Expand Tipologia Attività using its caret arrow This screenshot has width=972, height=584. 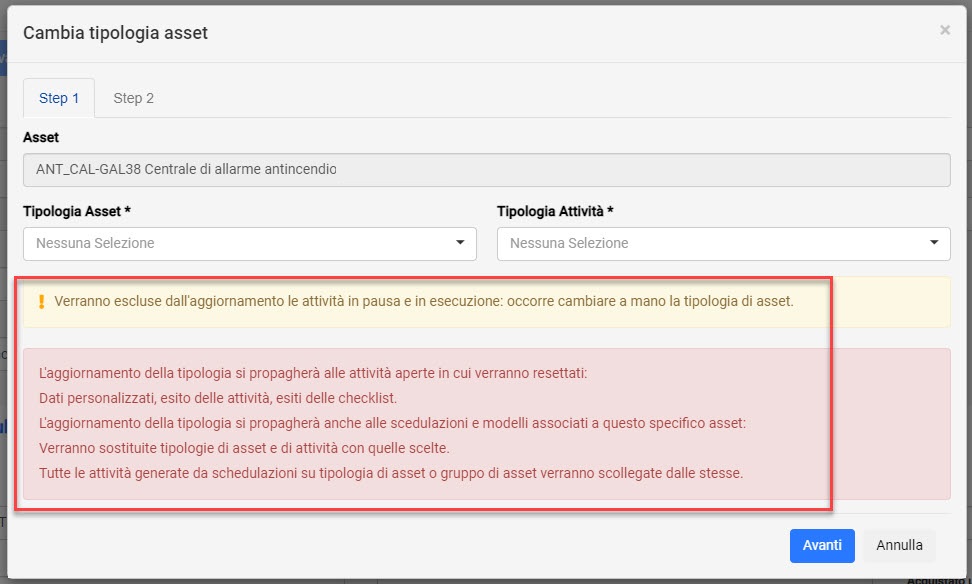click(934, 242)
